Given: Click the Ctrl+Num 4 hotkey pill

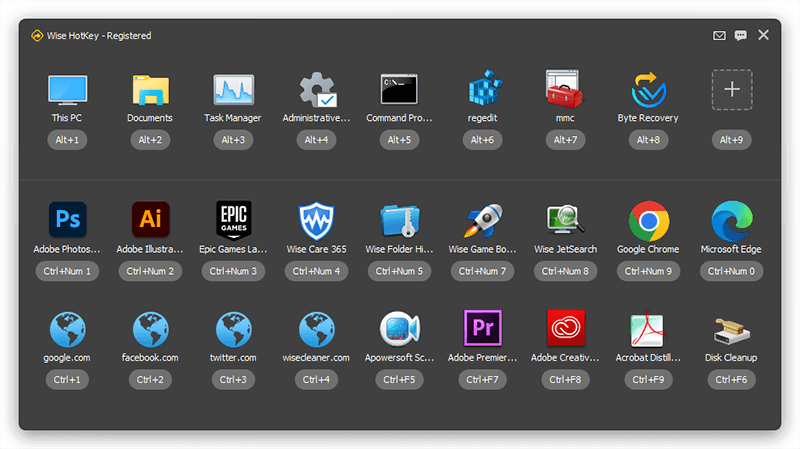Looking at the screenshot, I should point(316,271).
